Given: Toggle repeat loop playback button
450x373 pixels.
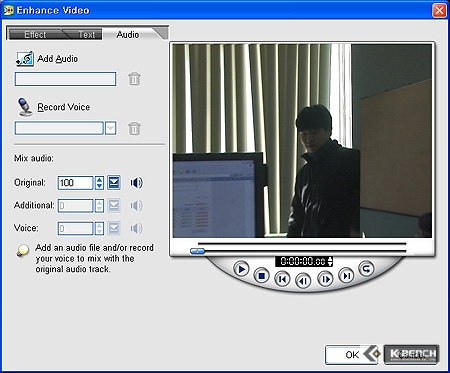Looking at the screenshot, I should [x=366, y=269].
